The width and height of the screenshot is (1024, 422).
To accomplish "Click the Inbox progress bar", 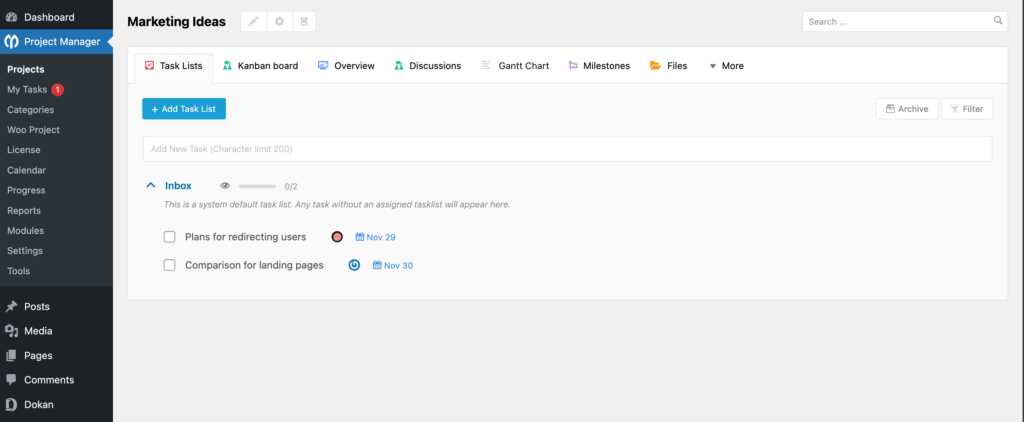I will click(x=257, y=186).
